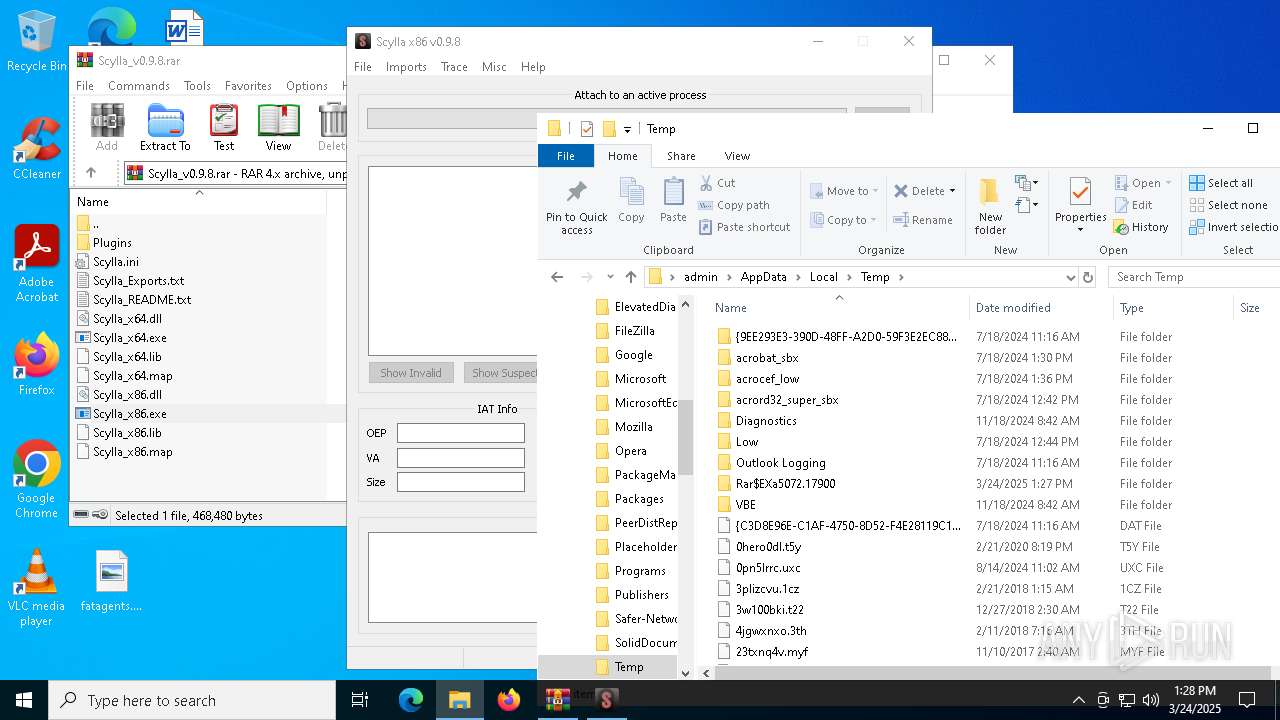Viewport: 1280px width, 720px height.
Task: Click the Test icon in WinRAR
Action: click(x=224, y=128)
